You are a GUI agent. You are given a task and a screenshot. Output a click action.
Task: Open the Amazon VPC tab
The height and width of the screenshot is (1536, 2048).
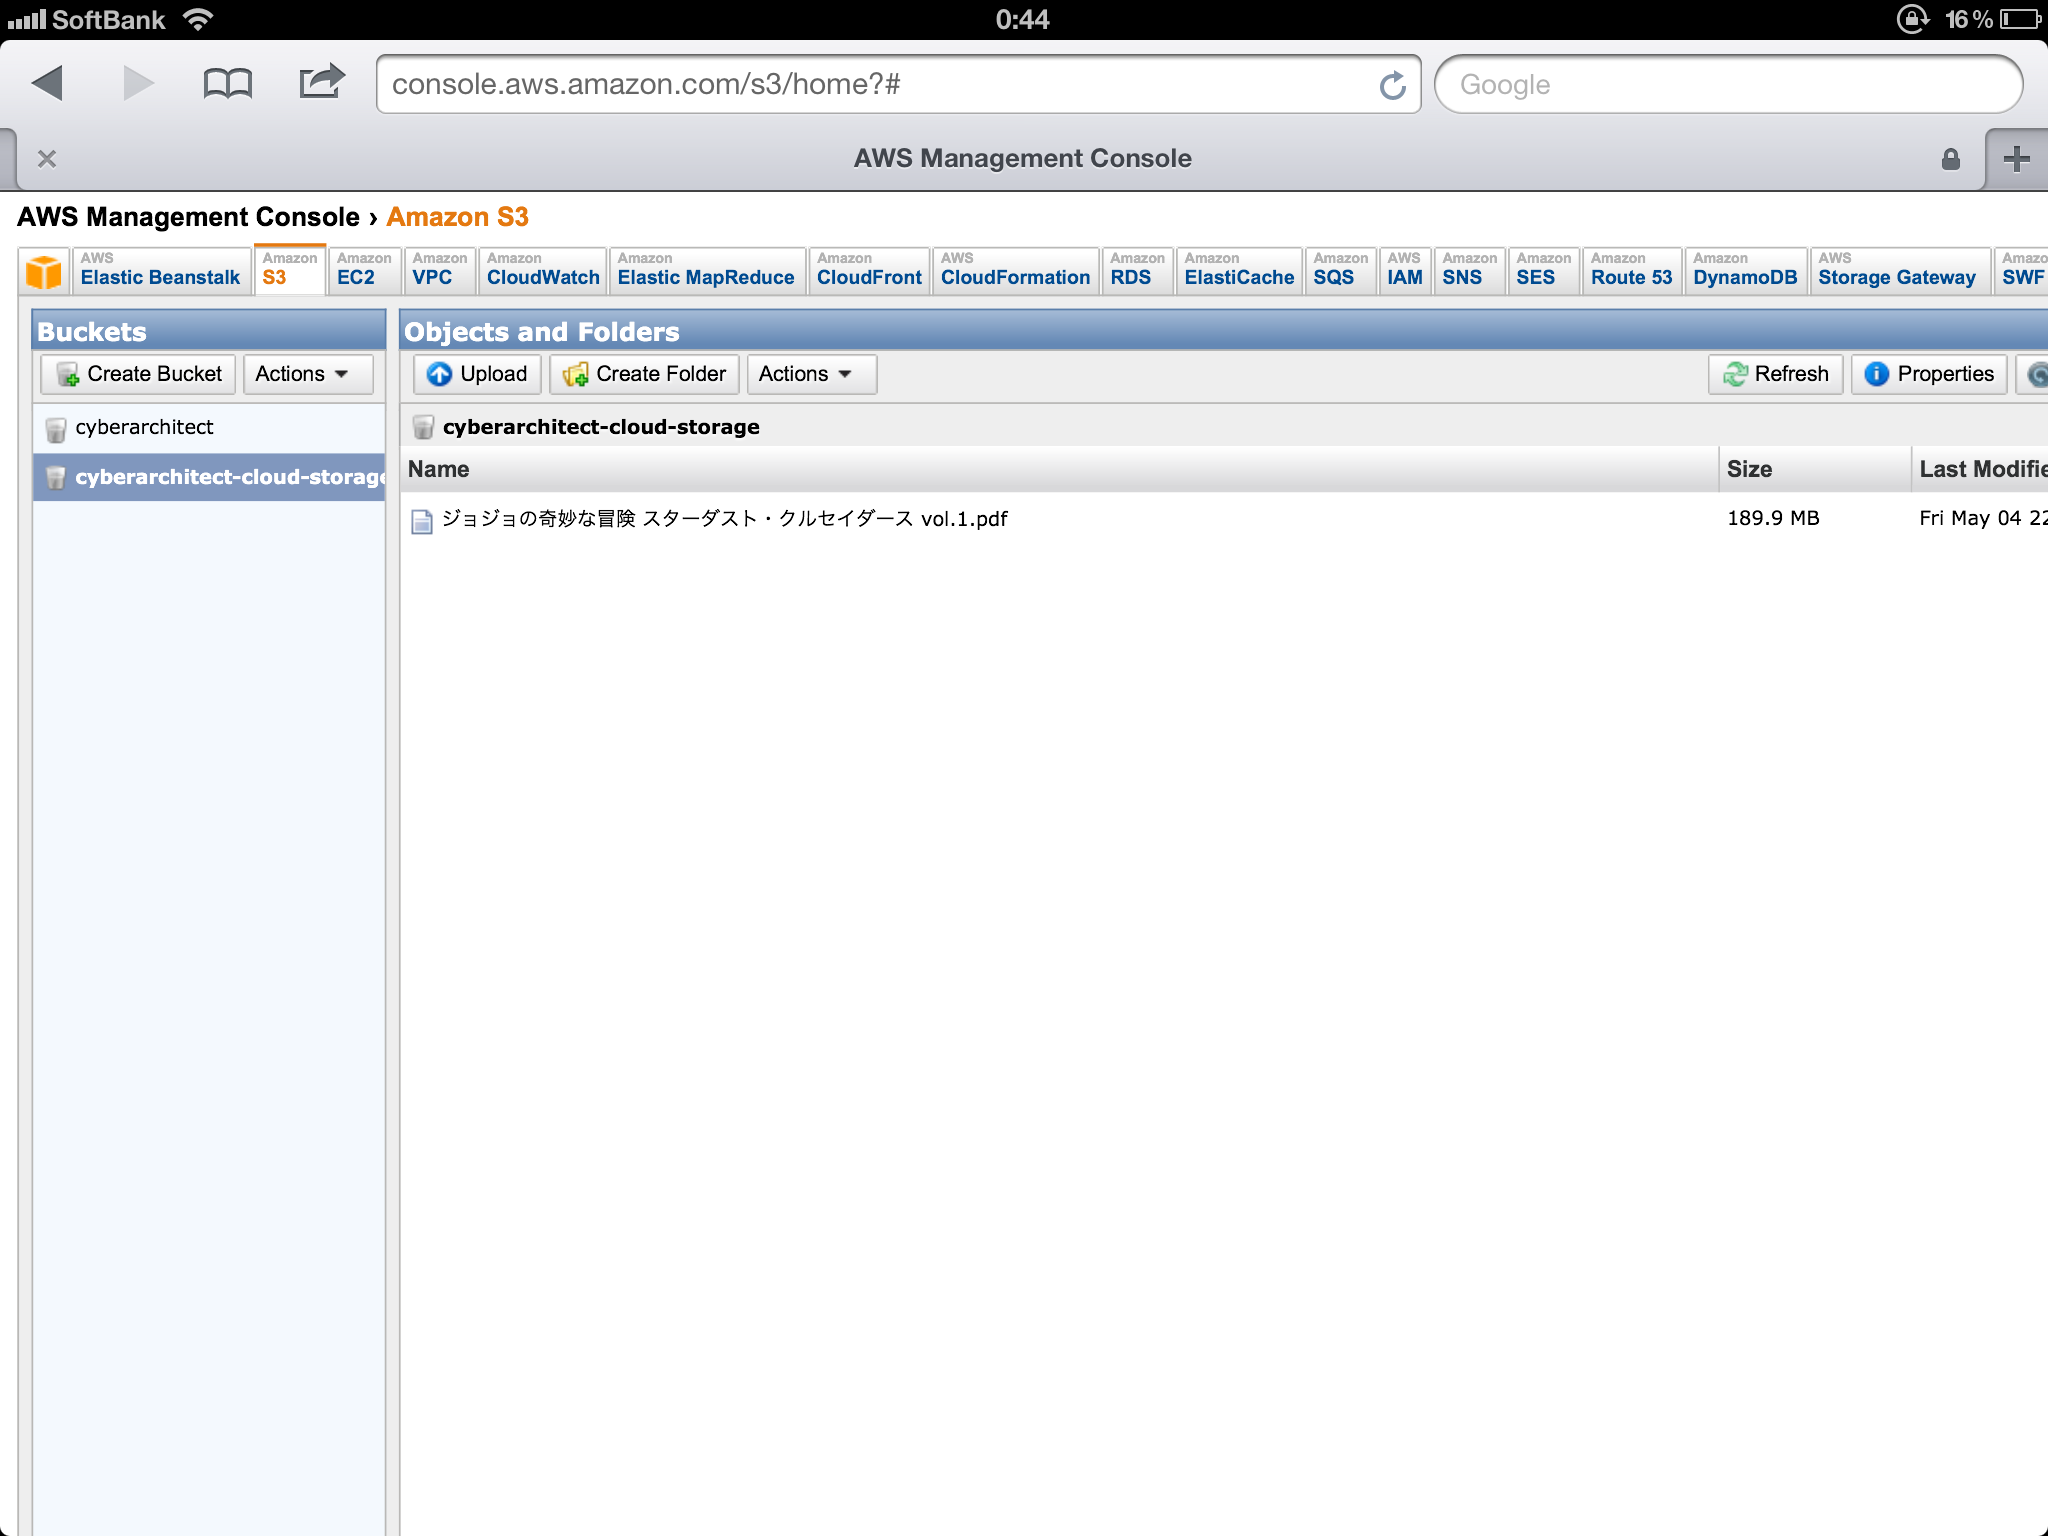pyautogui.click(x=439, y=270)
